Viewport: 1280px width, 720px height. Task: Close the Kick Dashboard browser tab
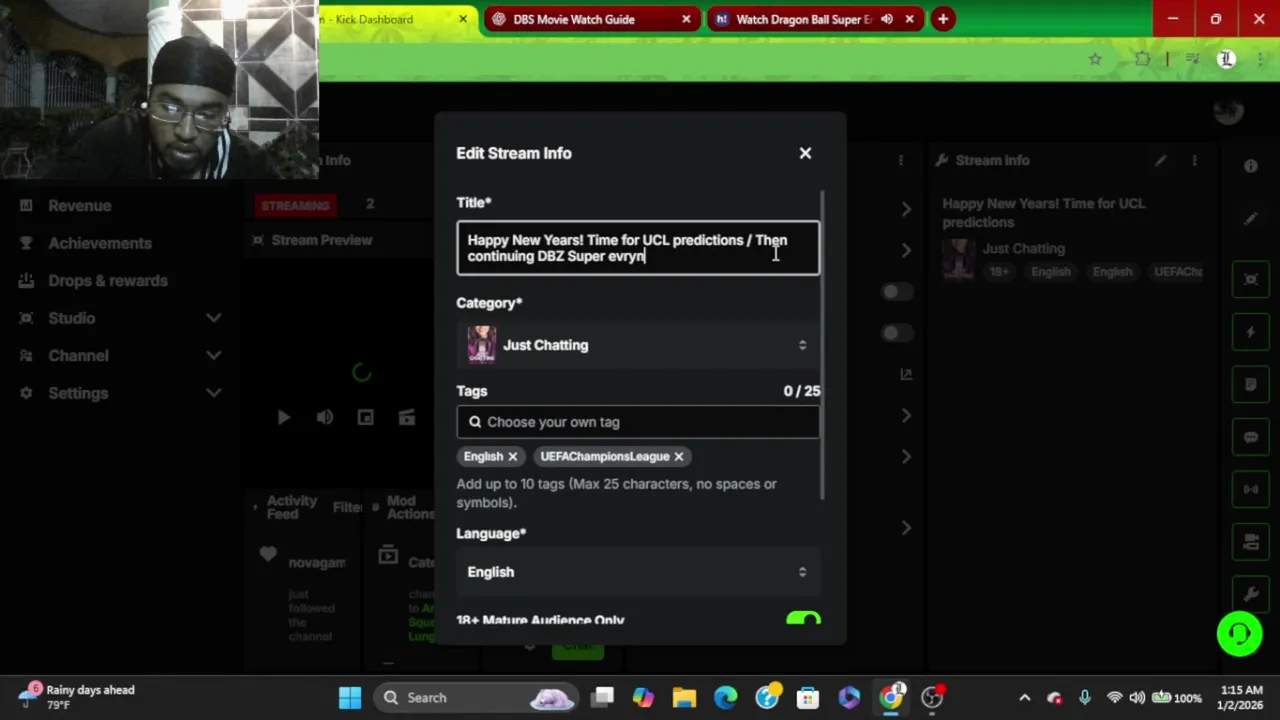pos(463,19)
